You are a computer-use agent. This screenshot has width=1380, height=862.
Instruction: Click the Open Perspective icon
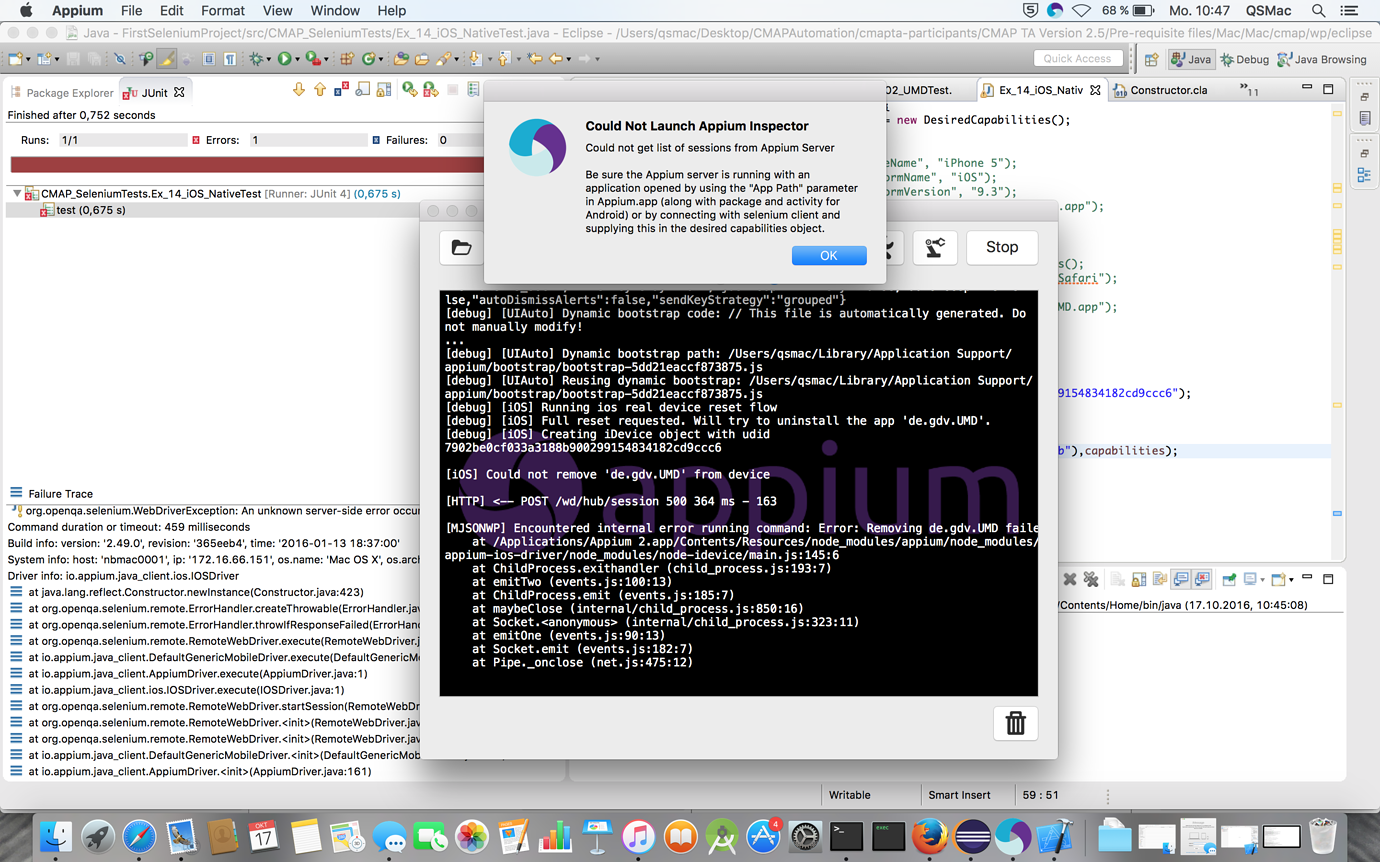(1151, 59)
